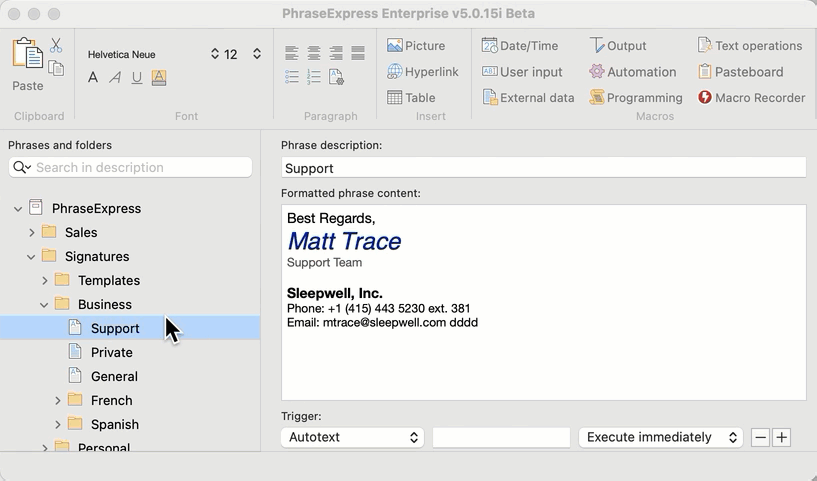
Task: Insert a bulleted list
Action: 292,77
